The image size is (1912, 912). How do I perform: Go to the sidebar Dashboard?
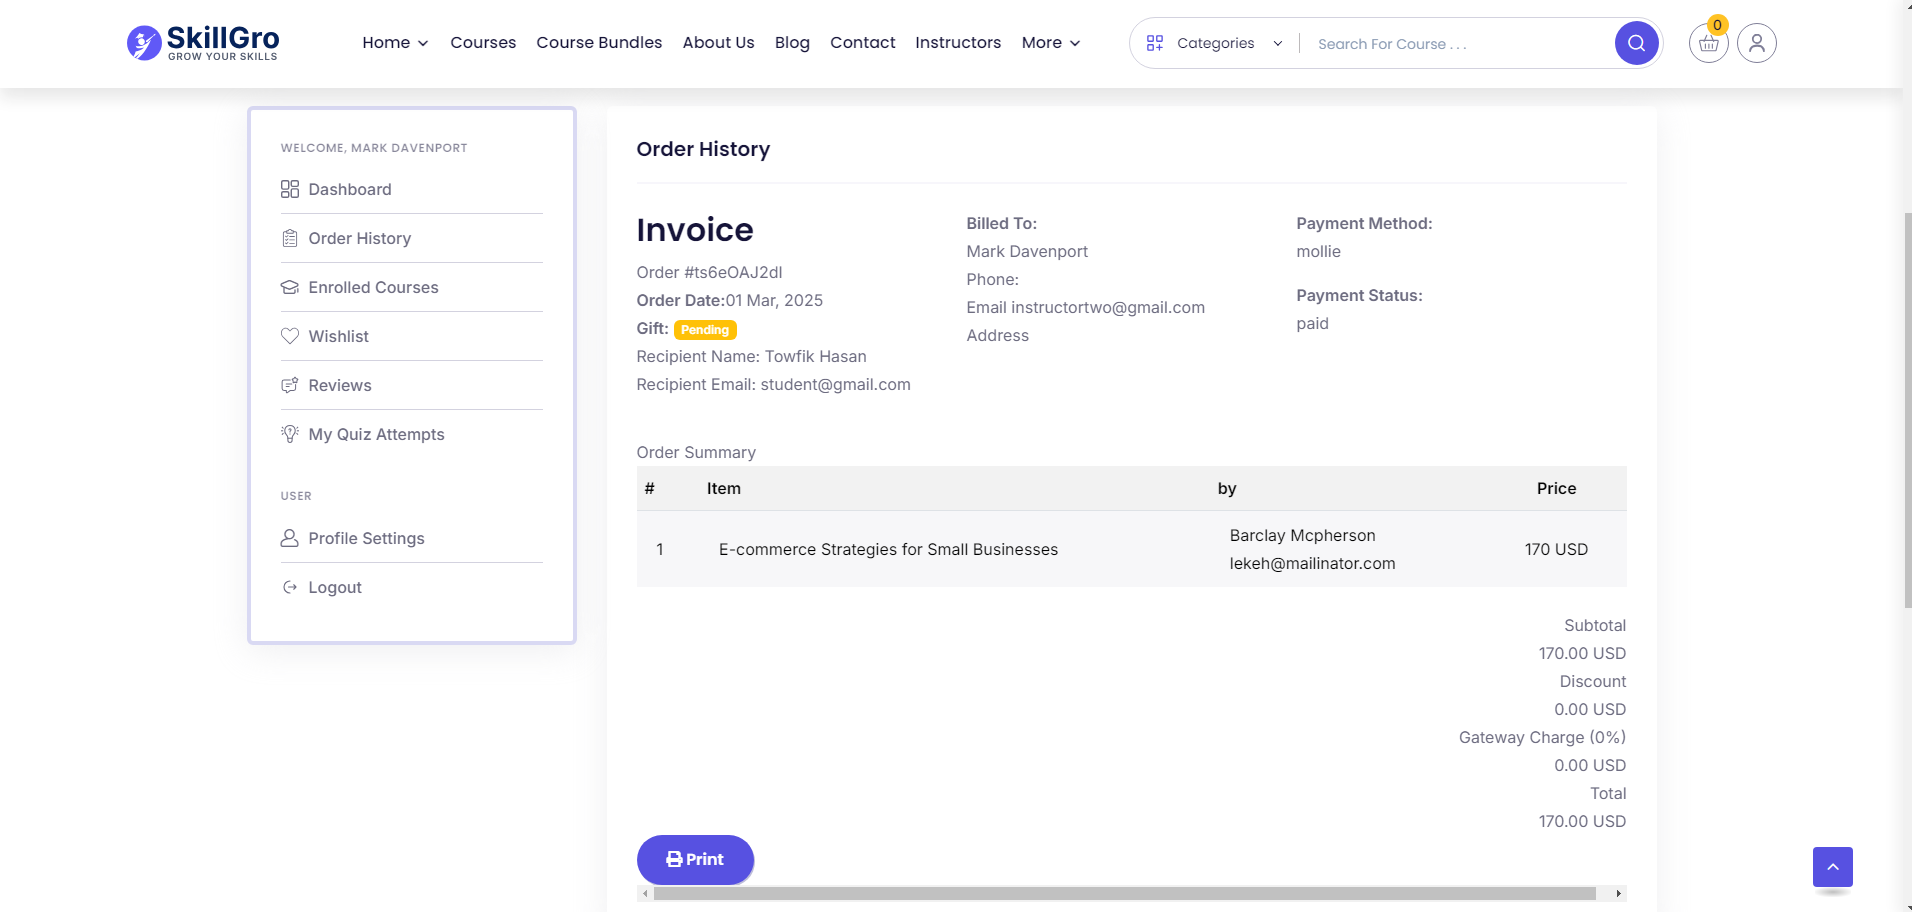tap(349, 190)
